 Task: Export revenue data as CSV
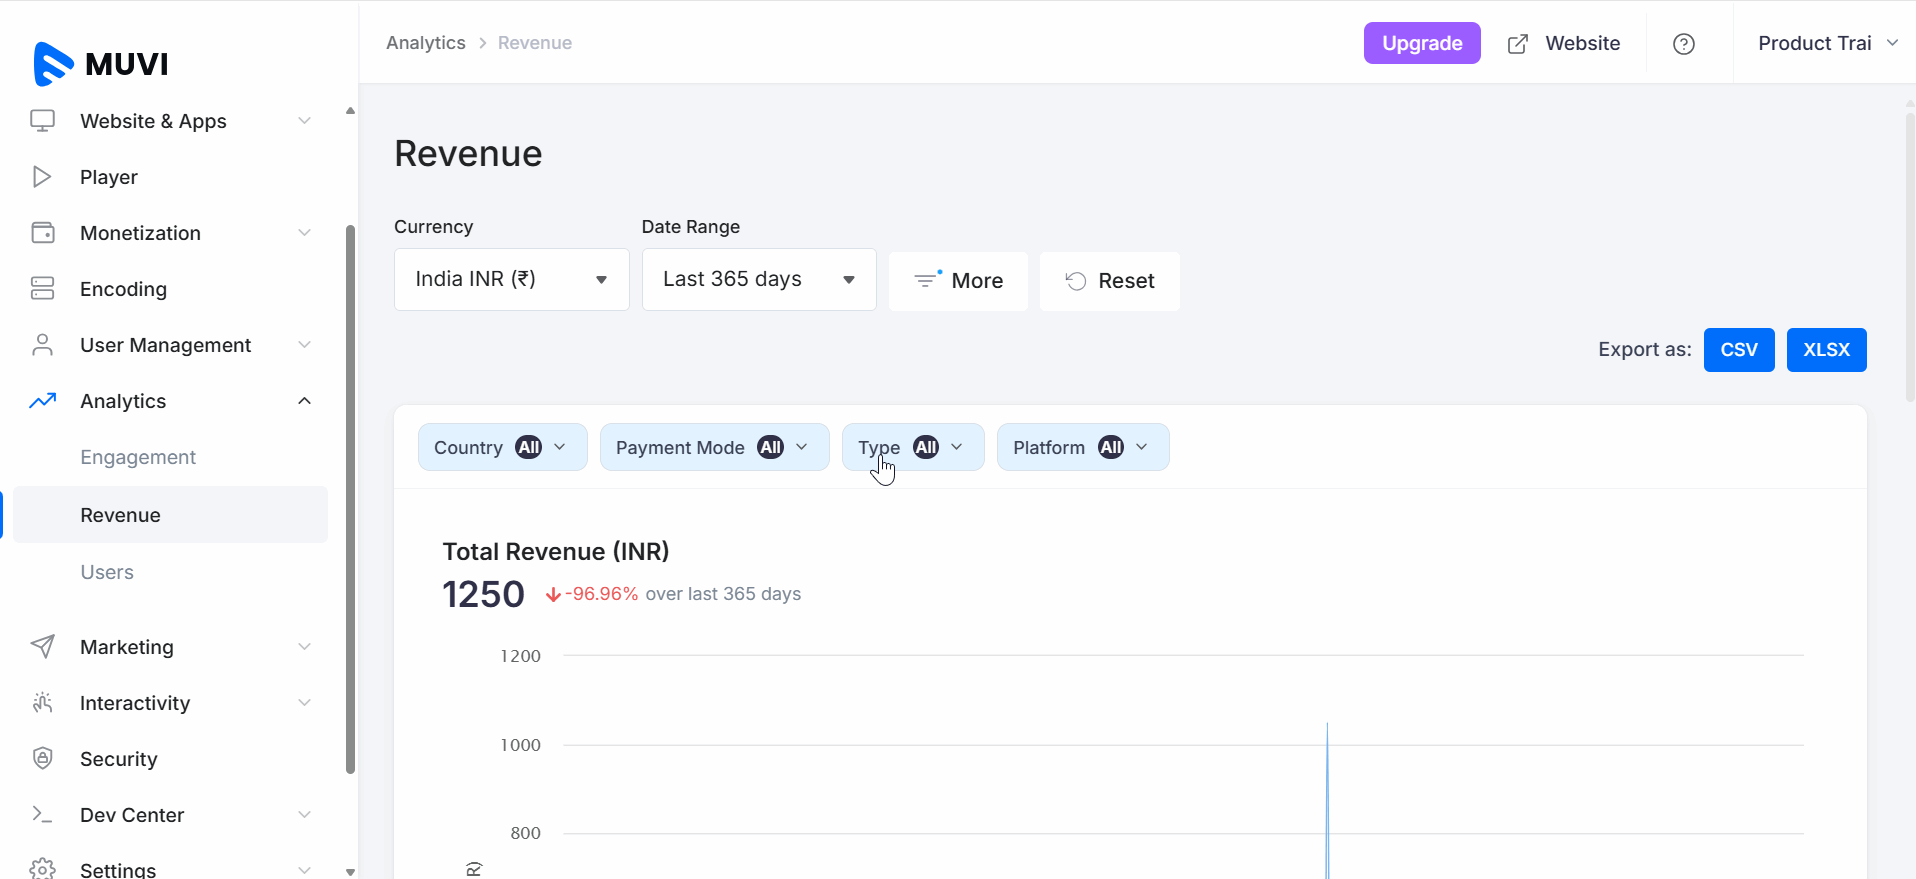[x=1738, y=350]
